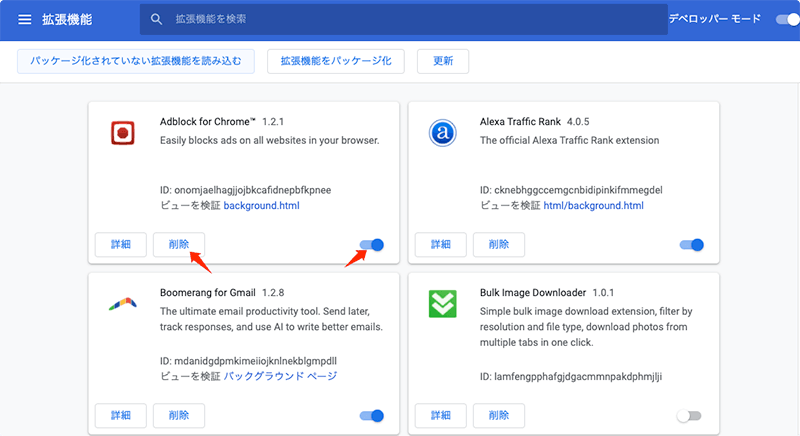Screen dimensions: 800x436
Task: Click the 更新 button
Action: click(x=443, y=61)
